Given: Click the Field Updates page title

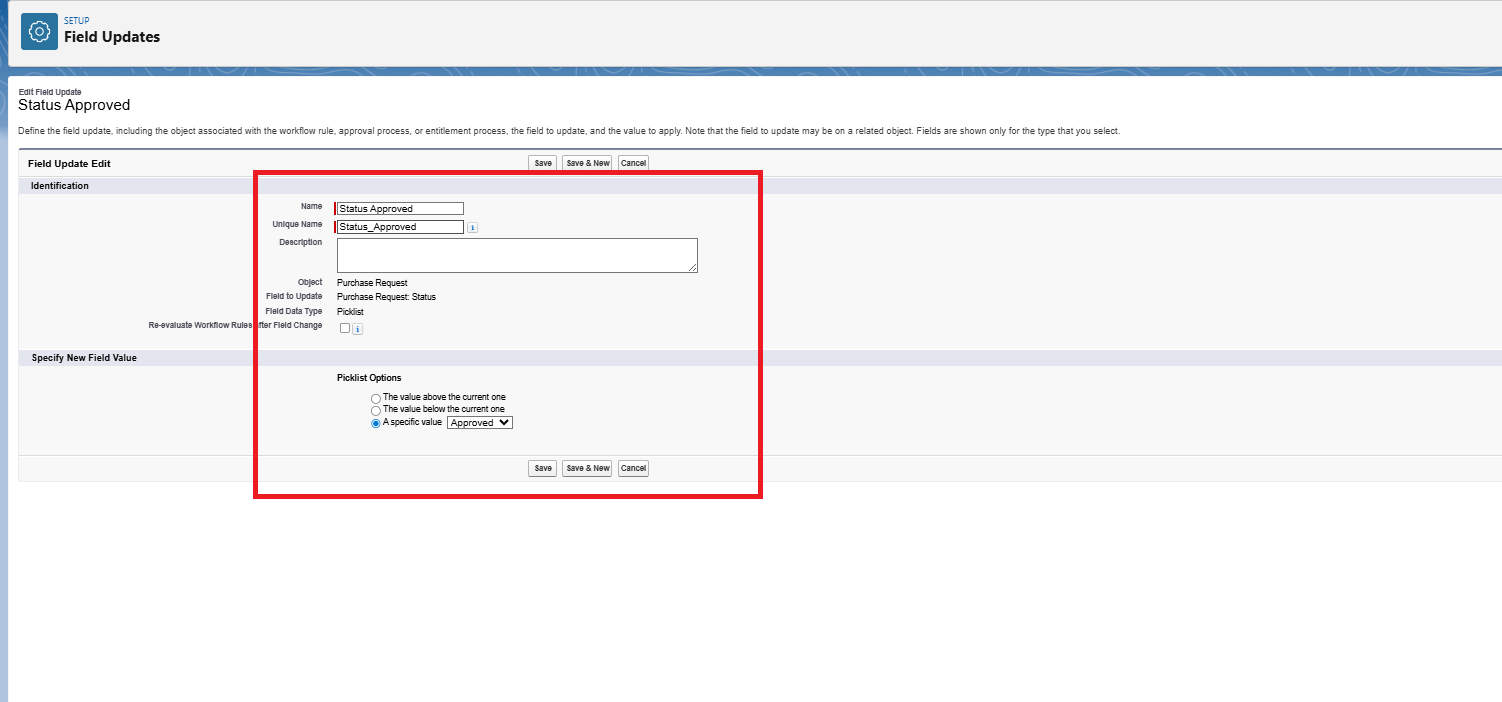Looking at the screenshot, I should [x=112, y=37].
